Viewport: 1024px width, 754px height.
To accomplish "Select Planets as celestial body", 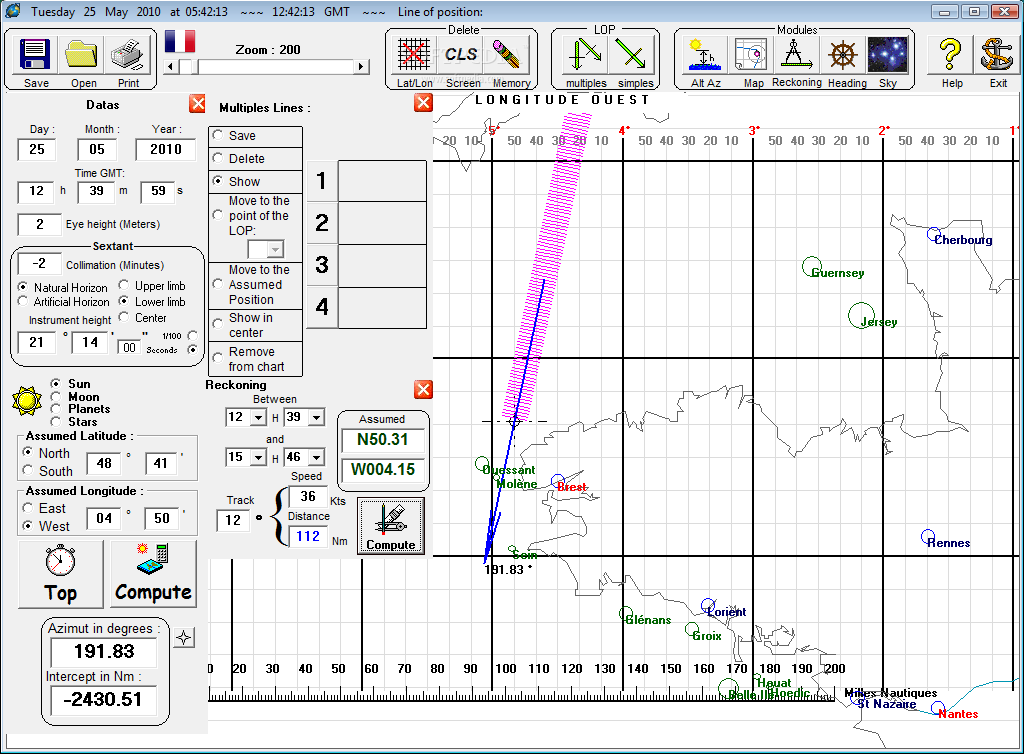I will 56,409.
